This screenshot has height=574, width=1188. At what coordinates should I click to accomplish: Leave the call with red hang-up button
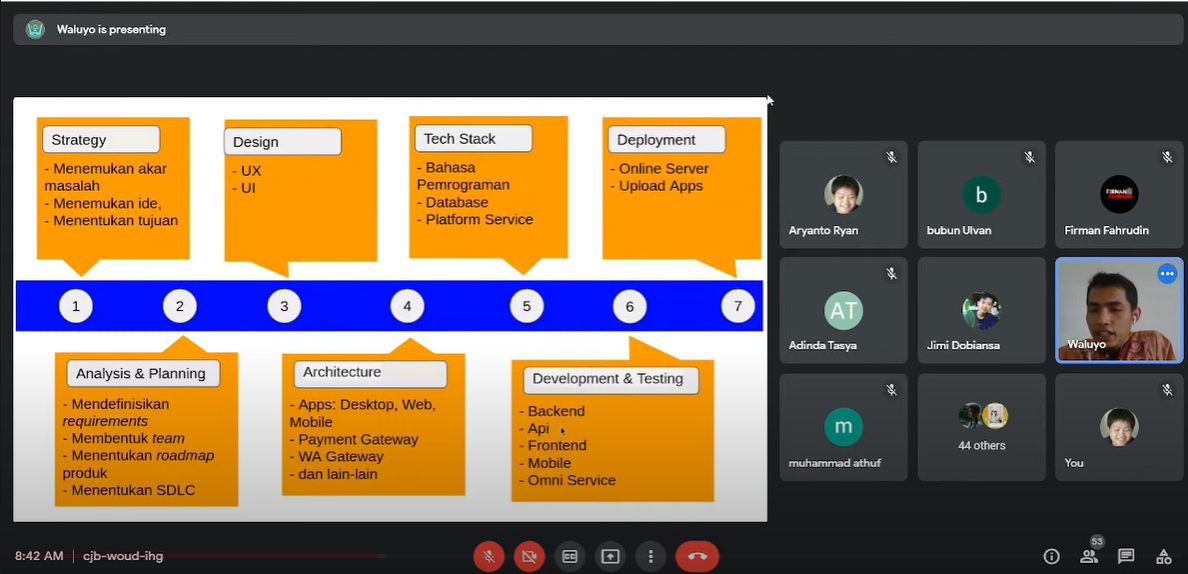697,556
